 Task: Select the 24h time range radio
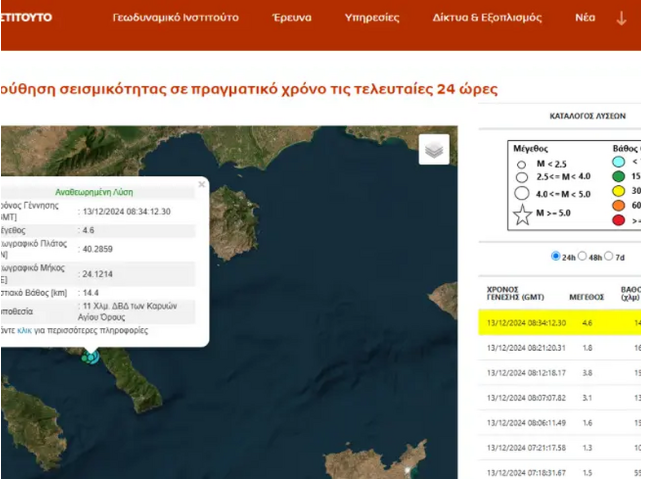(x=557, y=257)
